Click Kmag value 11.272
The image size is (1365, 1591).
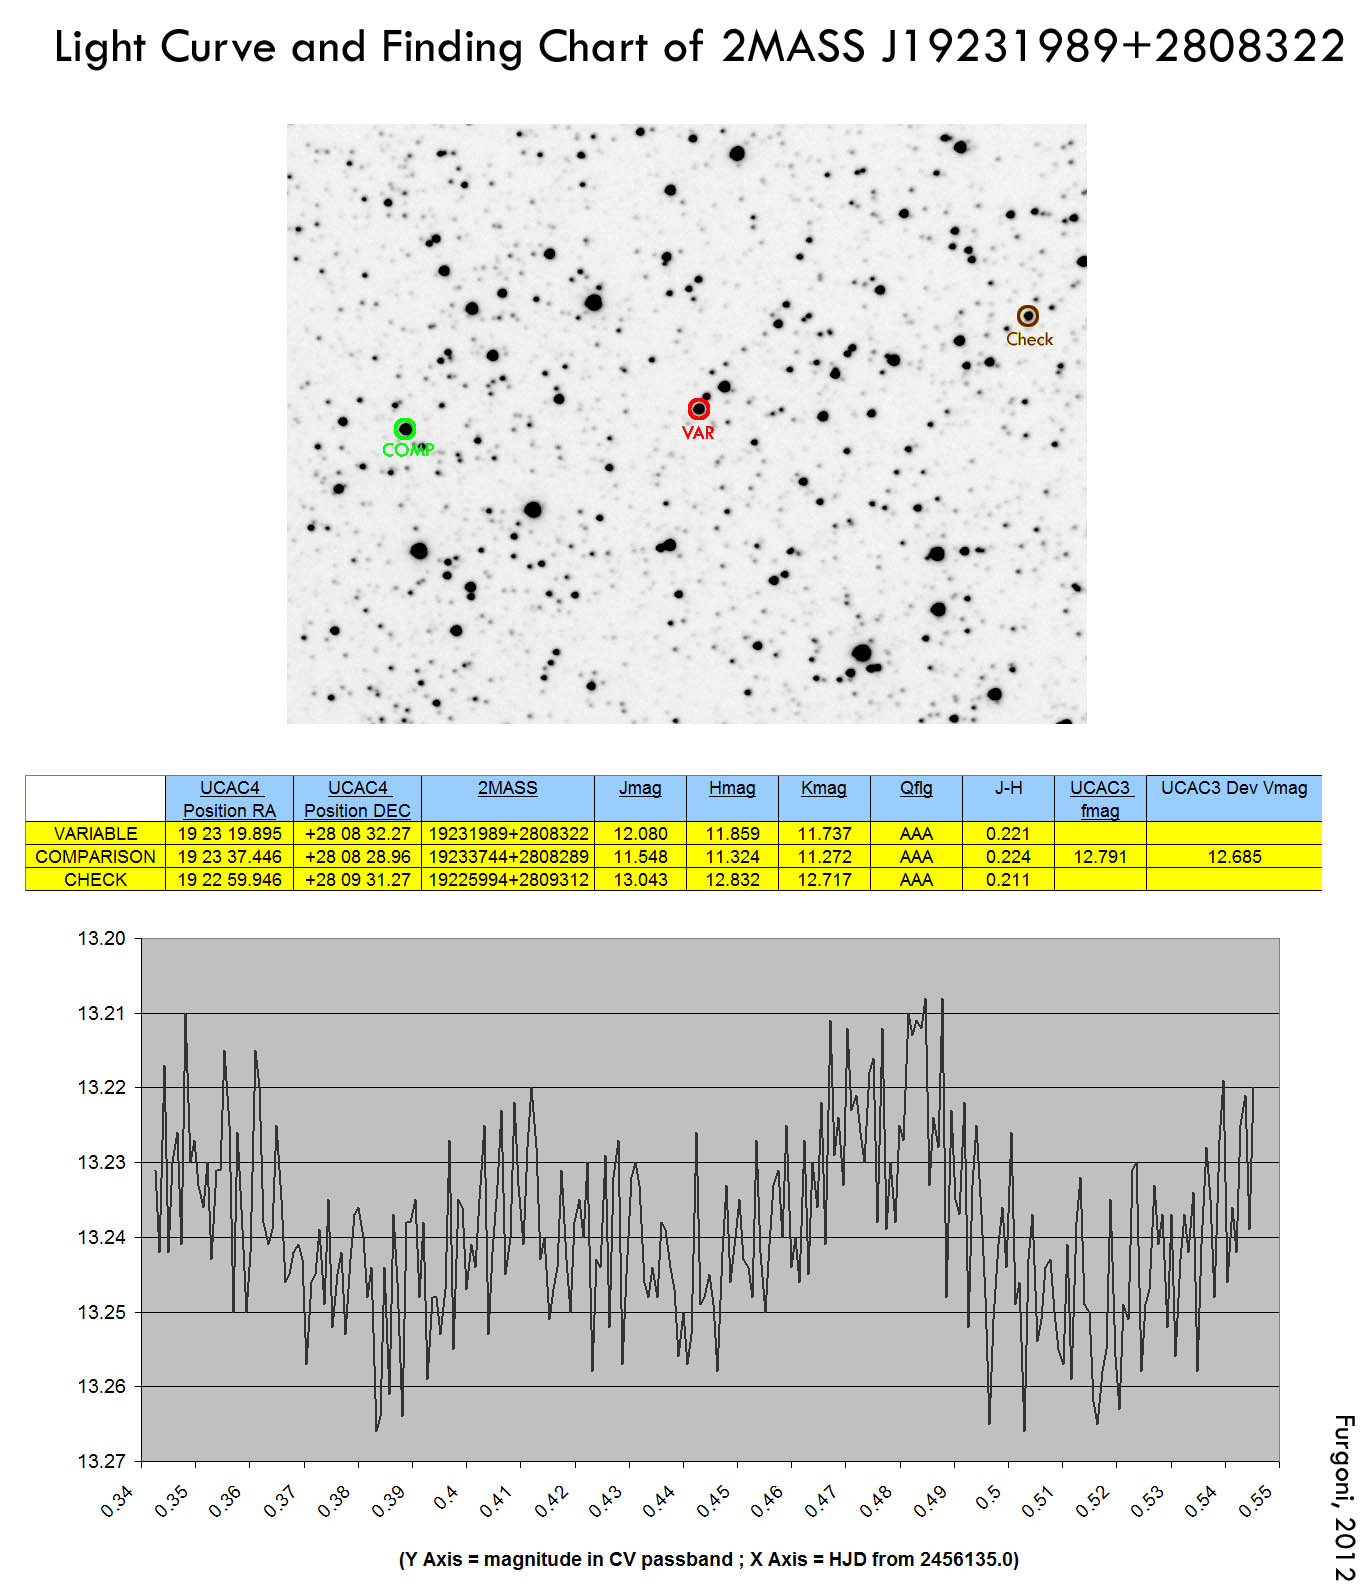tap(824, 857)
